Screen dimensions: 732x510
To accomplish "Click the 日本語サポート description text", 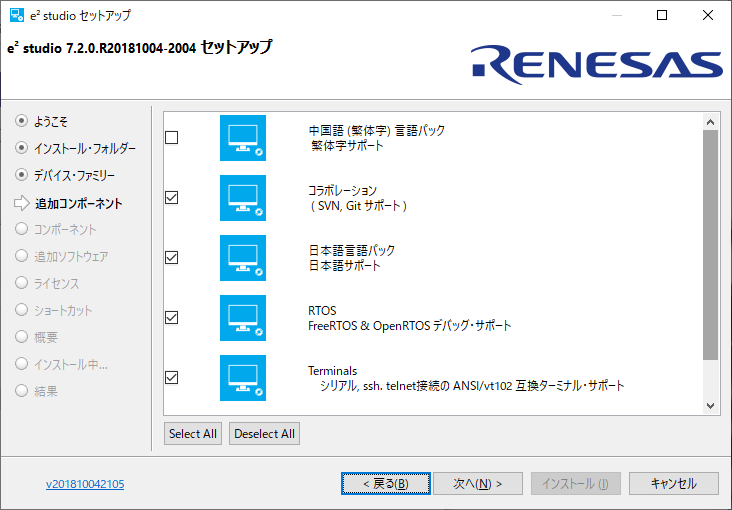I will click(345, 266).
